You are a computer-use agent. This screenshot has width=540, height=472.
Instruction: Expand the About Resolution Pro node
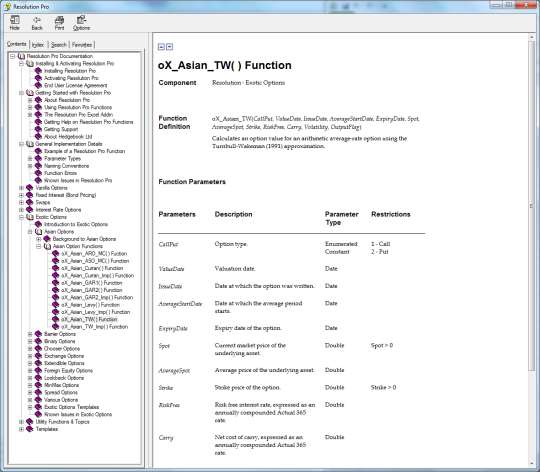(x=30, y=100)
